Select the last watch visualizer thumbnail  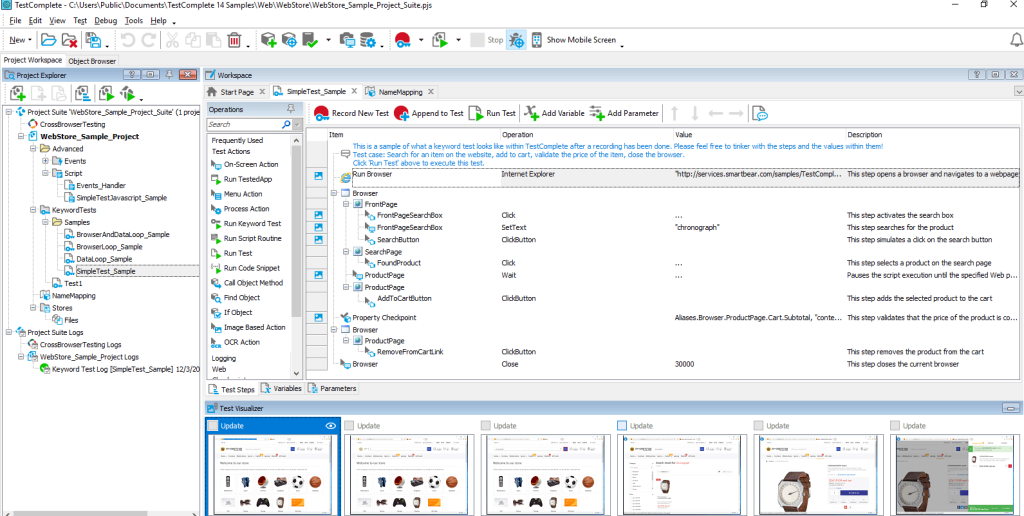click(x=955, y=476)
